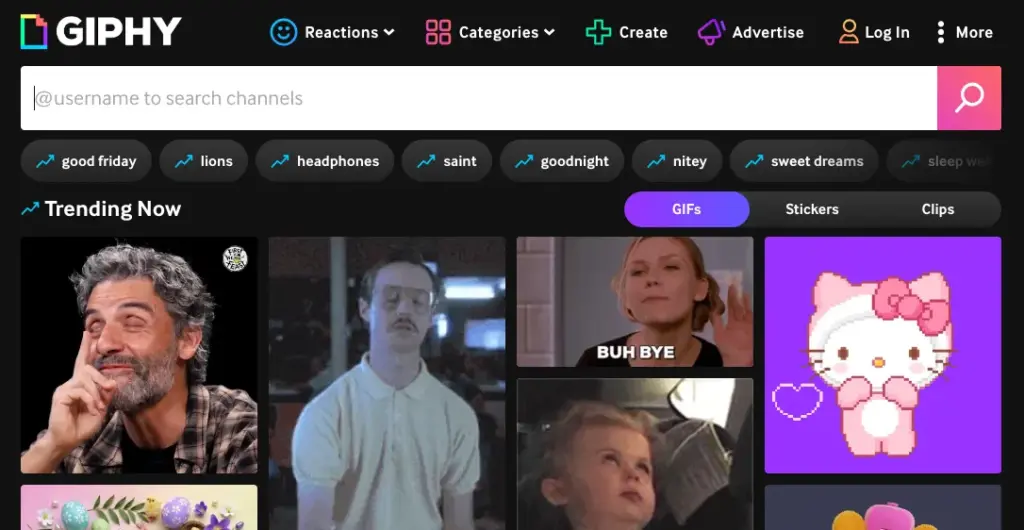Viewport: 1024px width, 530px height.
Task: Click the Log In user icon
Action: click(848, 32)
